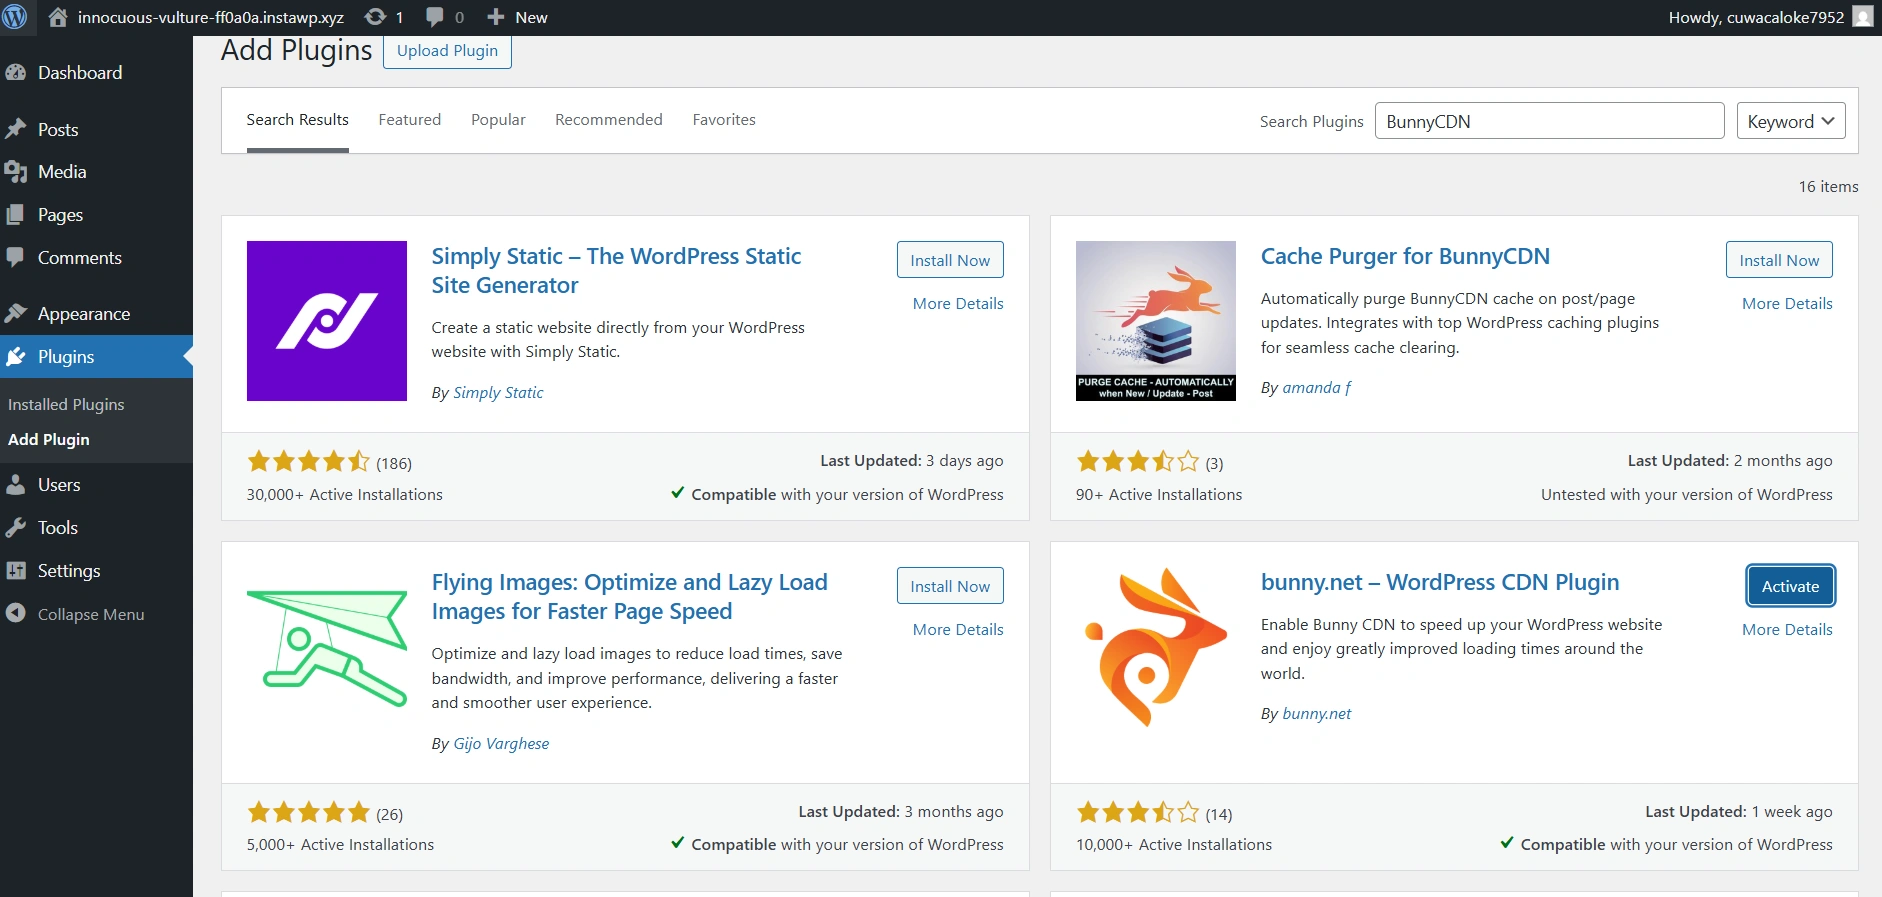Switch to Recommended tab
The width and height of the screenshot is (1882, 897).
[609, 120]
